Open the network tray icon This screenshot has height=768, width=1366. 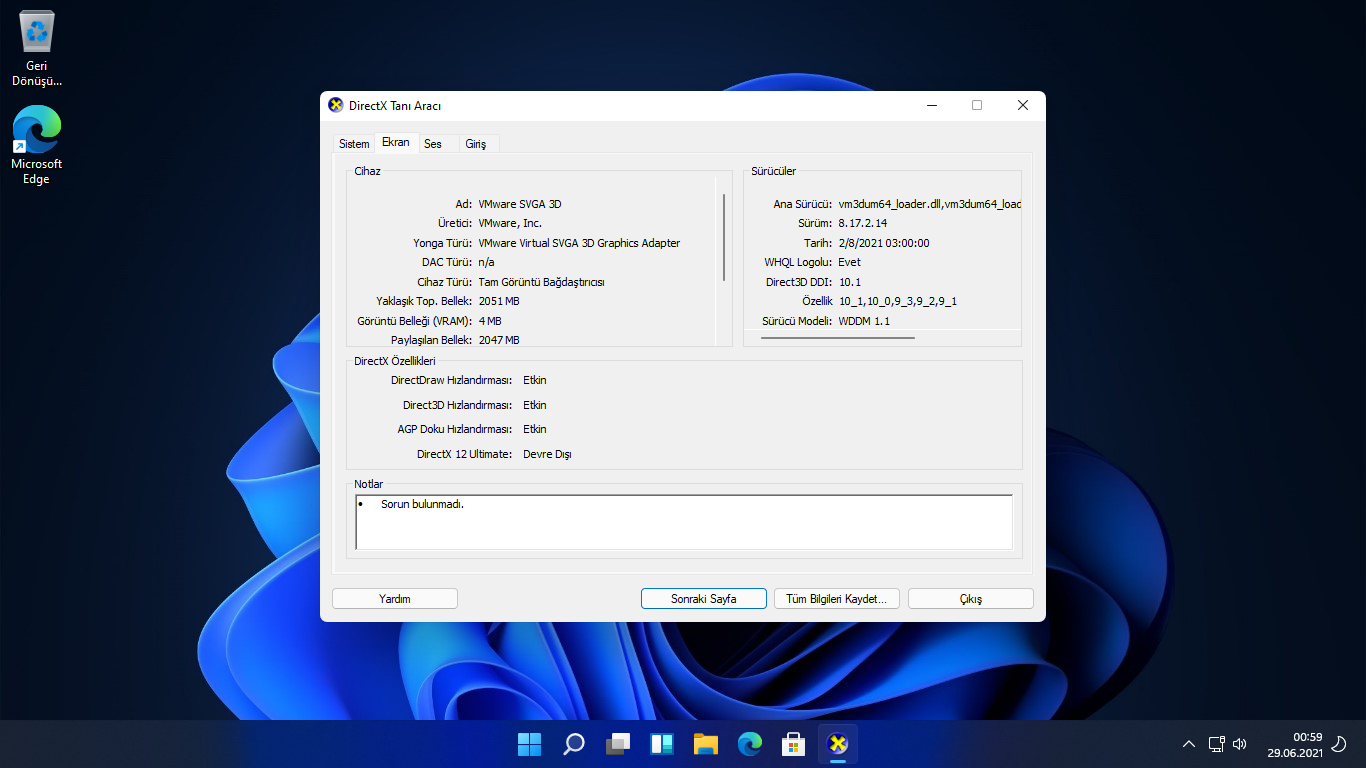[1216, 744]
